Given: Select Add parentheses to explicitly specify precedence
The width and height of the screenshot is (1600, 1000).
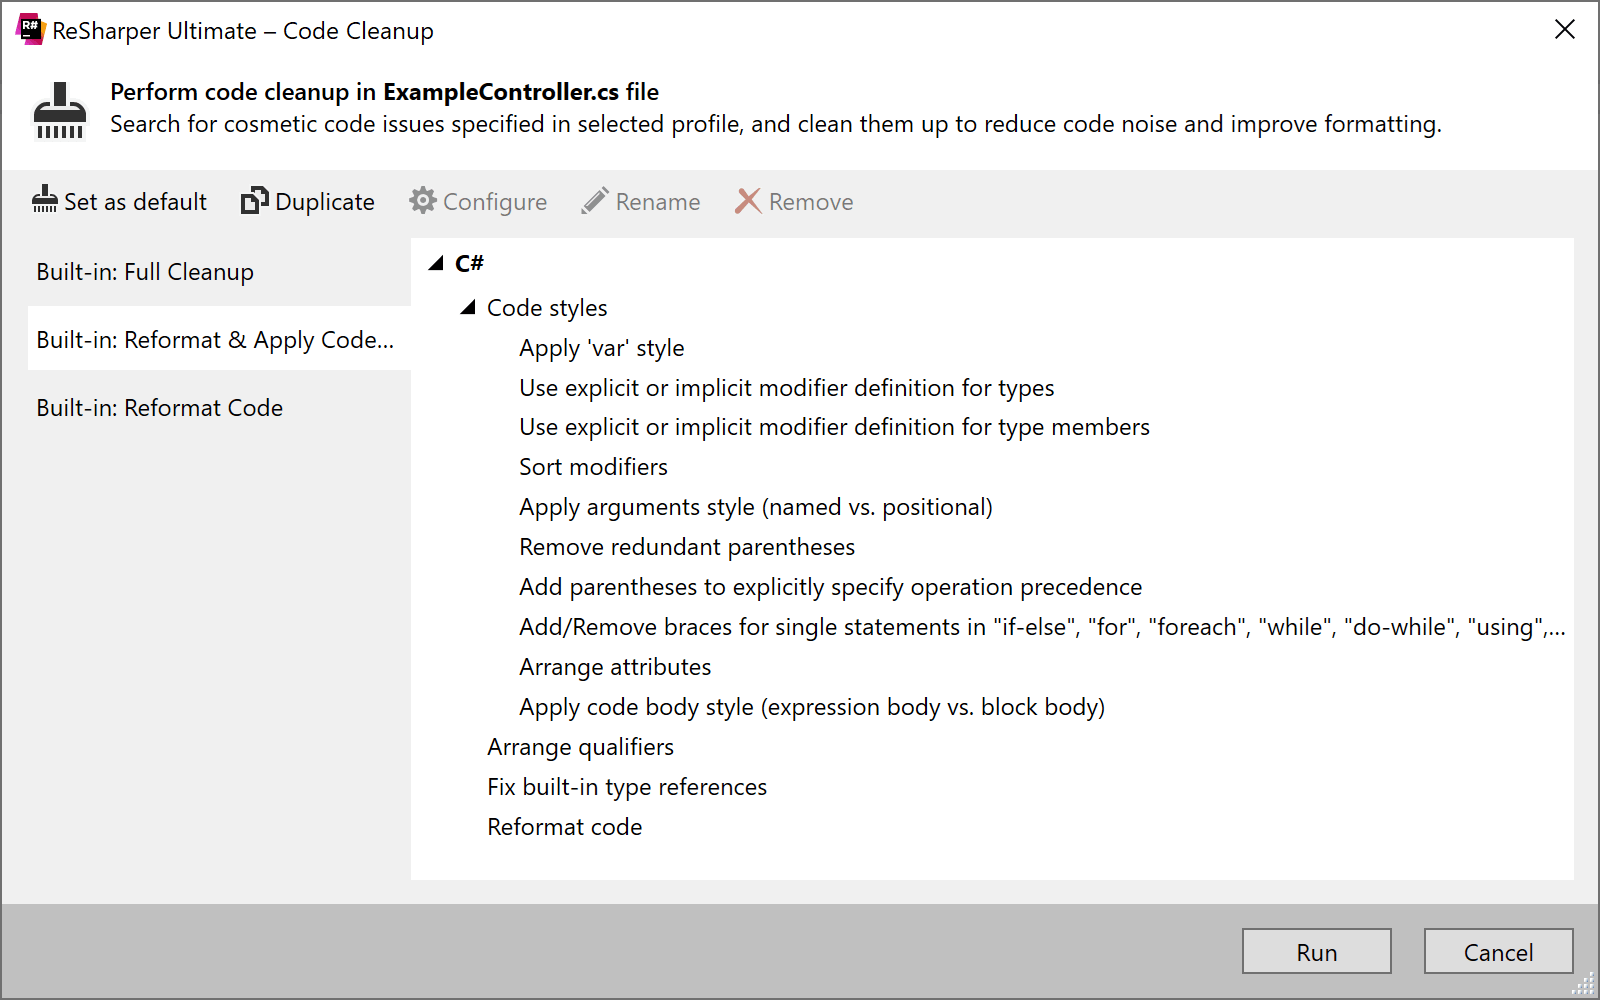Looking at the screenshot, I should 831,587.
